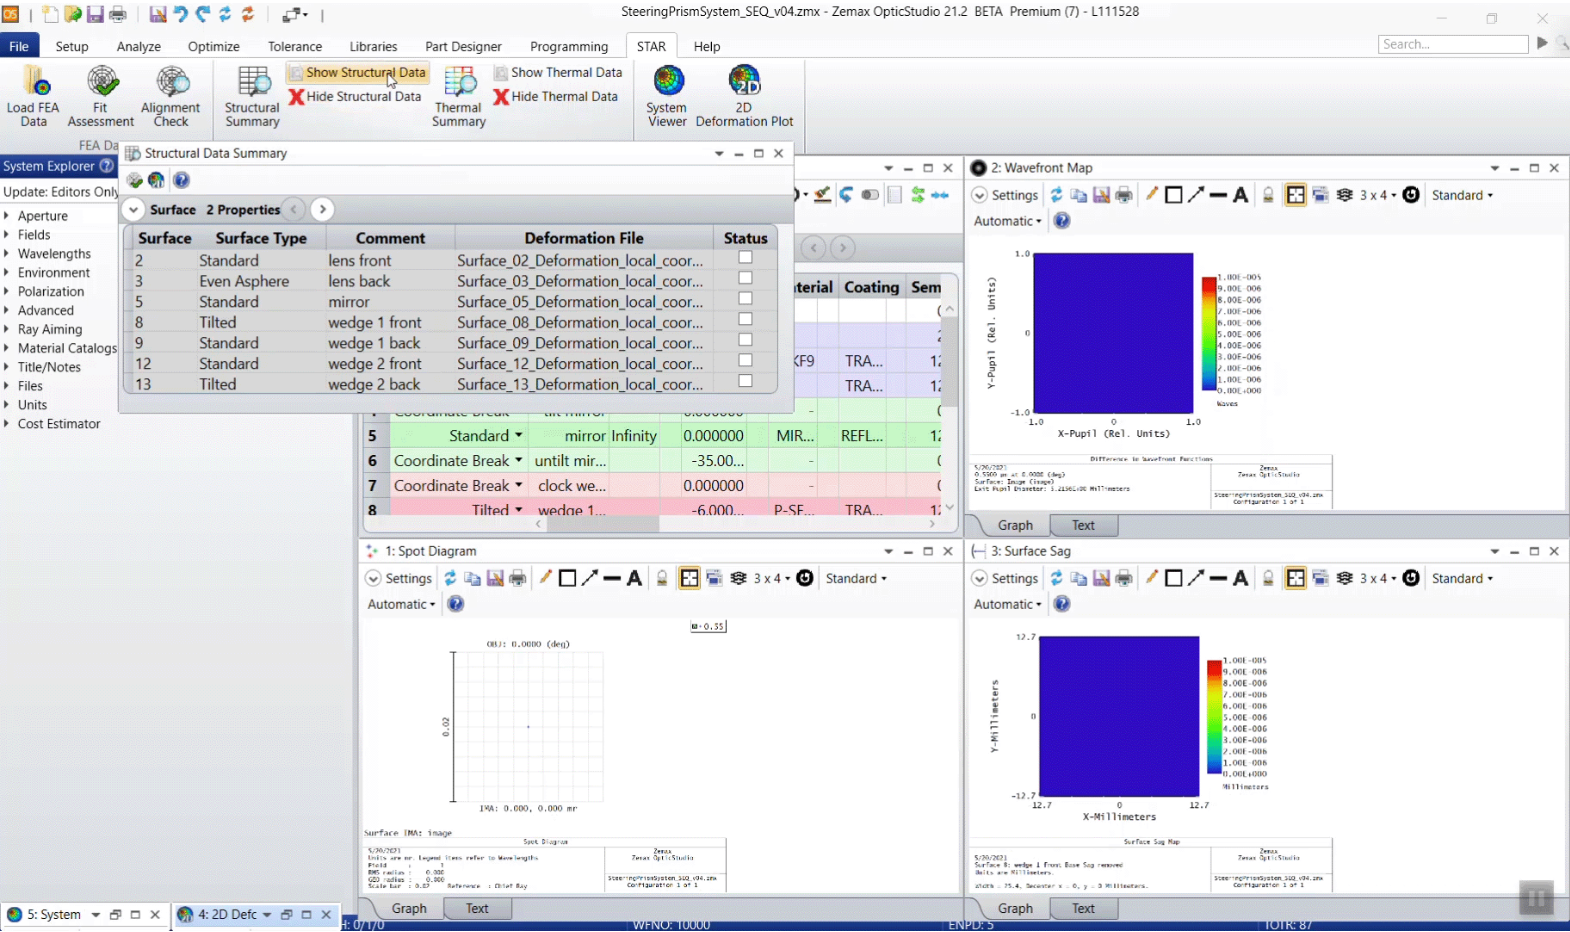Open the 2D Deformation Plot

(x=744, y=96)
